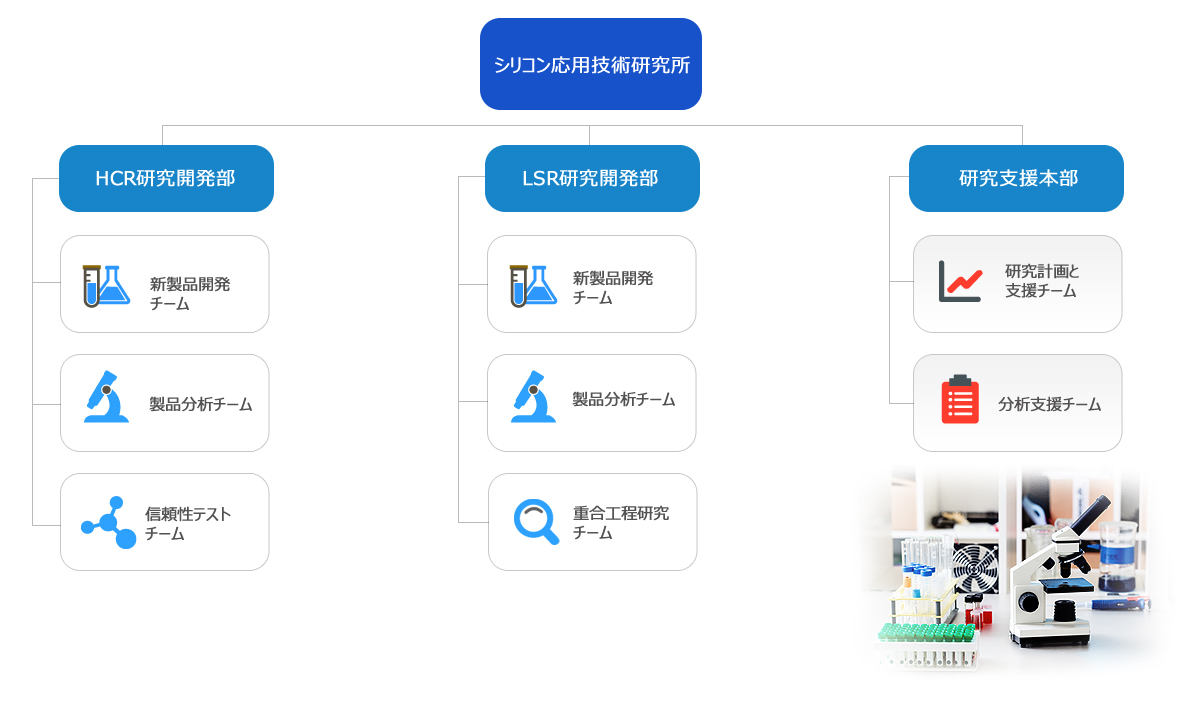Viewport: 1201px width, 712px height.
Task: Open the HCR研究開発部 department box
Action: click(x=166, y=178)
